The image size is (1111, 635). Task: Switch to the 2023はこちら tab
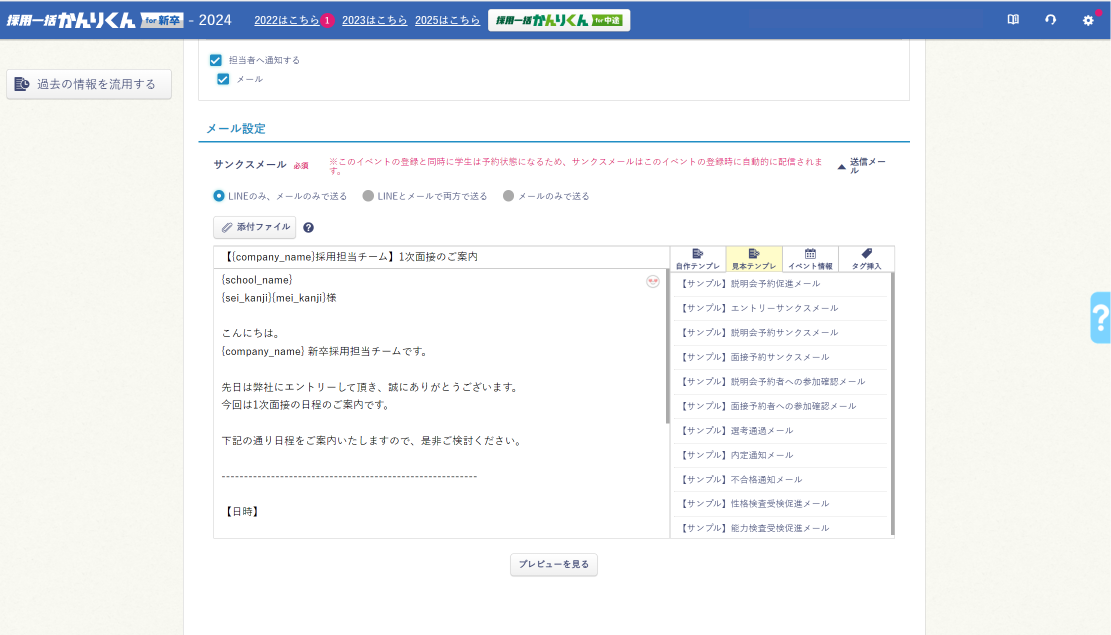pyautogui.click(x=374, y=19)
